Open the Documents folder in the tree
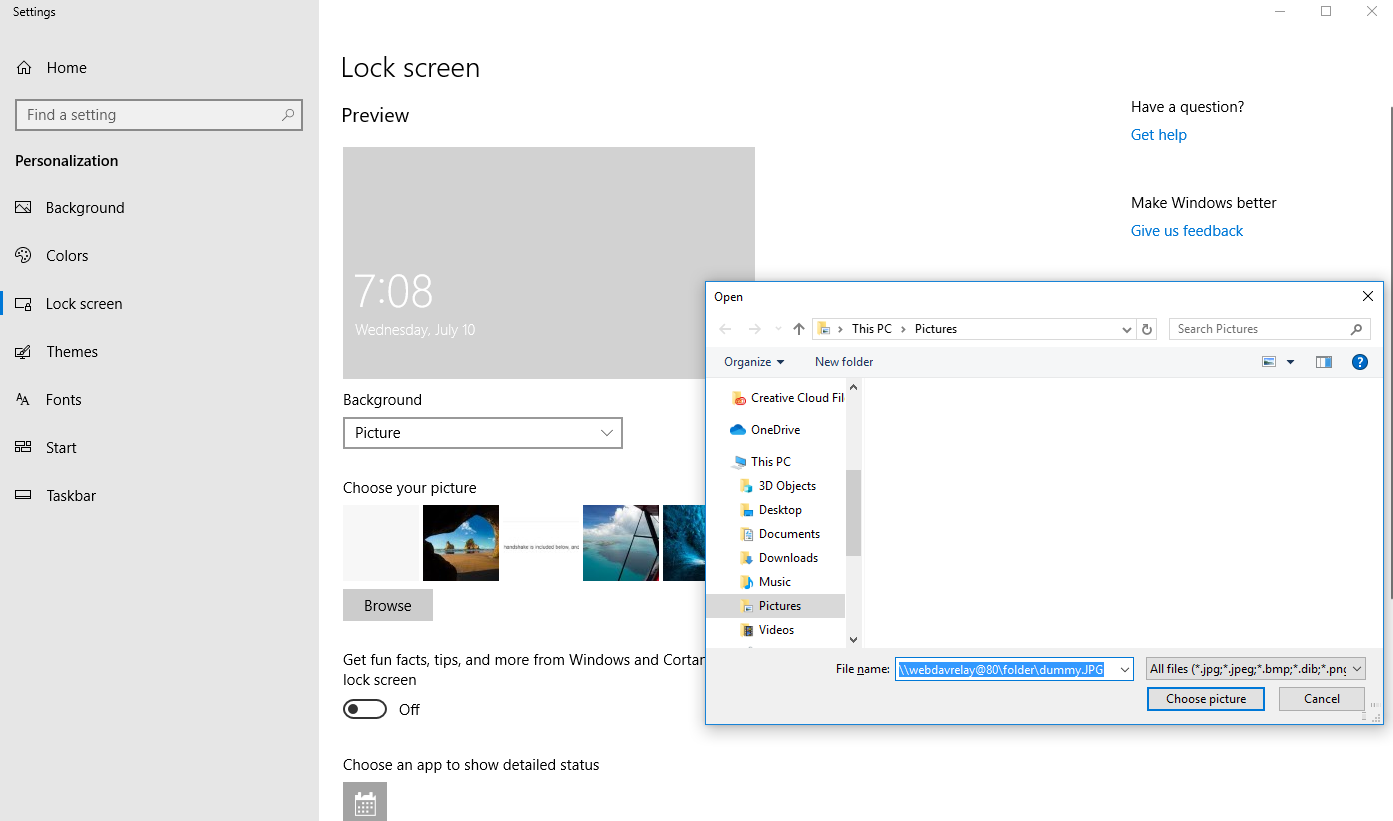The width and height of the screenshot is (1393, 821). point(779,534)
